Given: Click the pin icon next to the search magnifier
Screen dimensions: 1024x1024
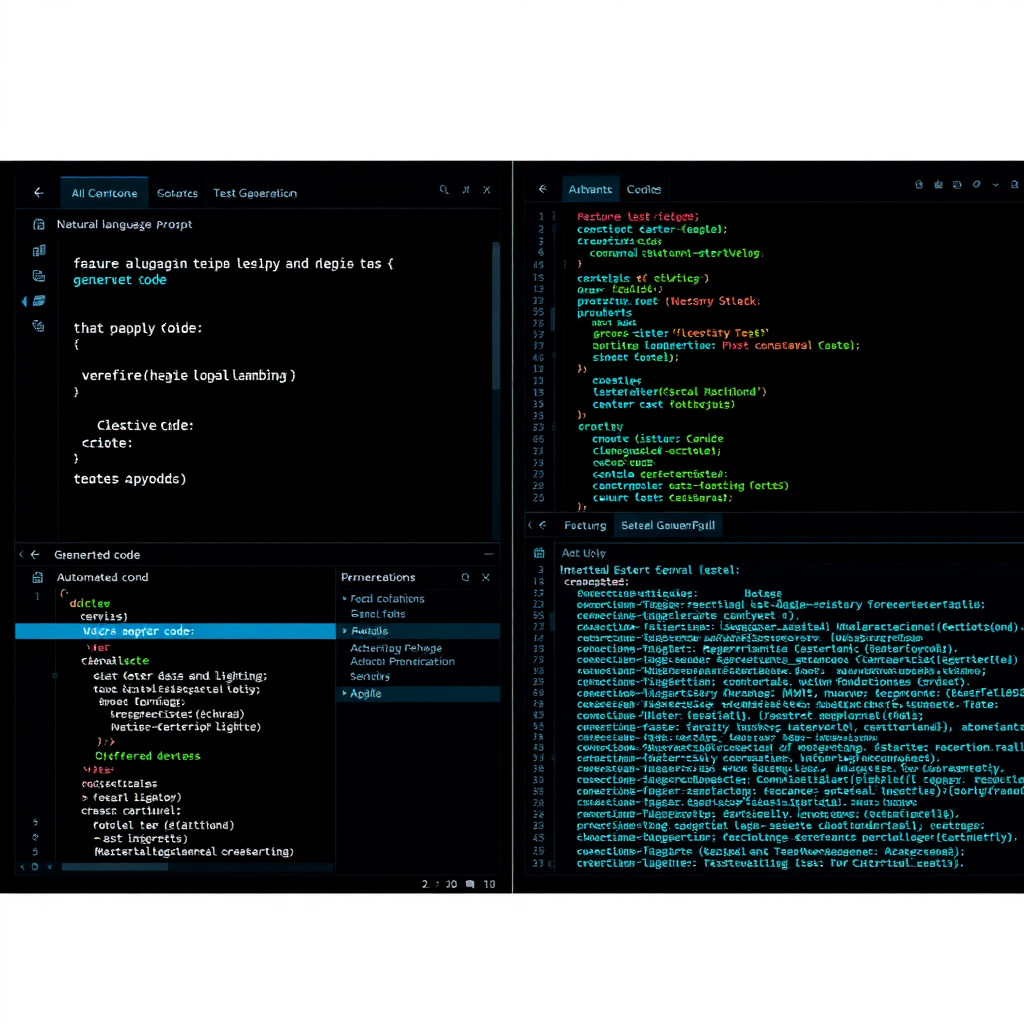Looking at the screenshot, I should click(466, 190).
